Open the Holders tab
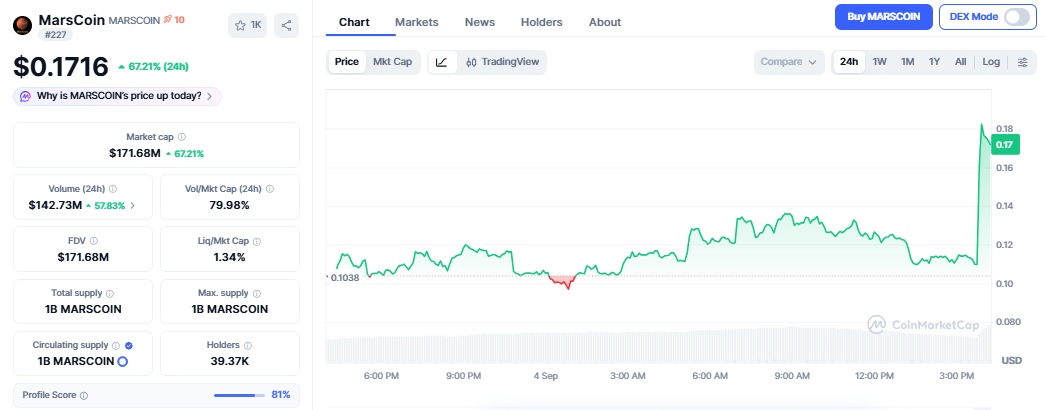1045x410 pixels. (x=541, y=22)
